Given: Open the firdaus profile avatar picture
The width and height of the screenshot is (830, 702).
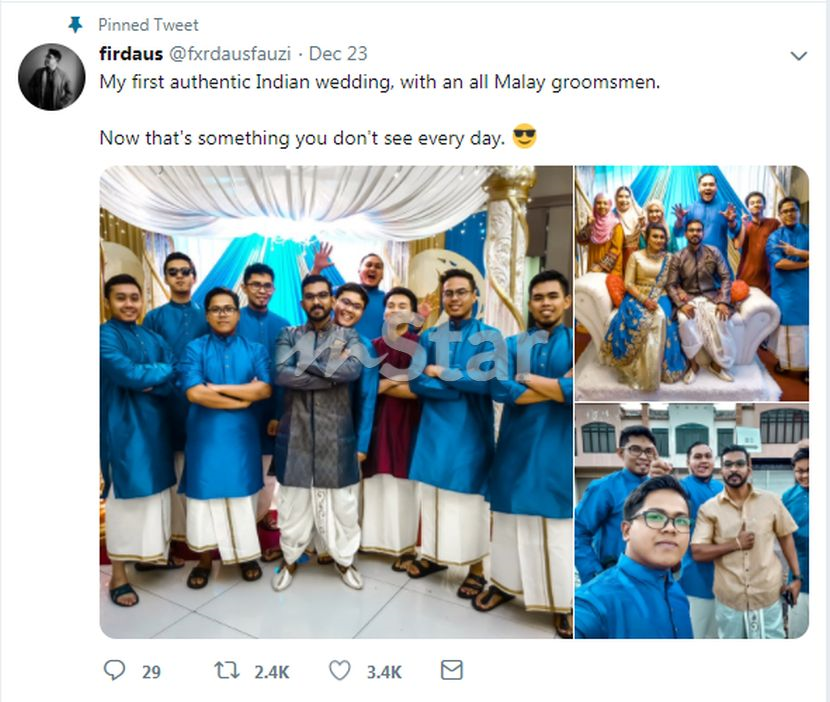Looking at the screenshot, I should point(51,77).
